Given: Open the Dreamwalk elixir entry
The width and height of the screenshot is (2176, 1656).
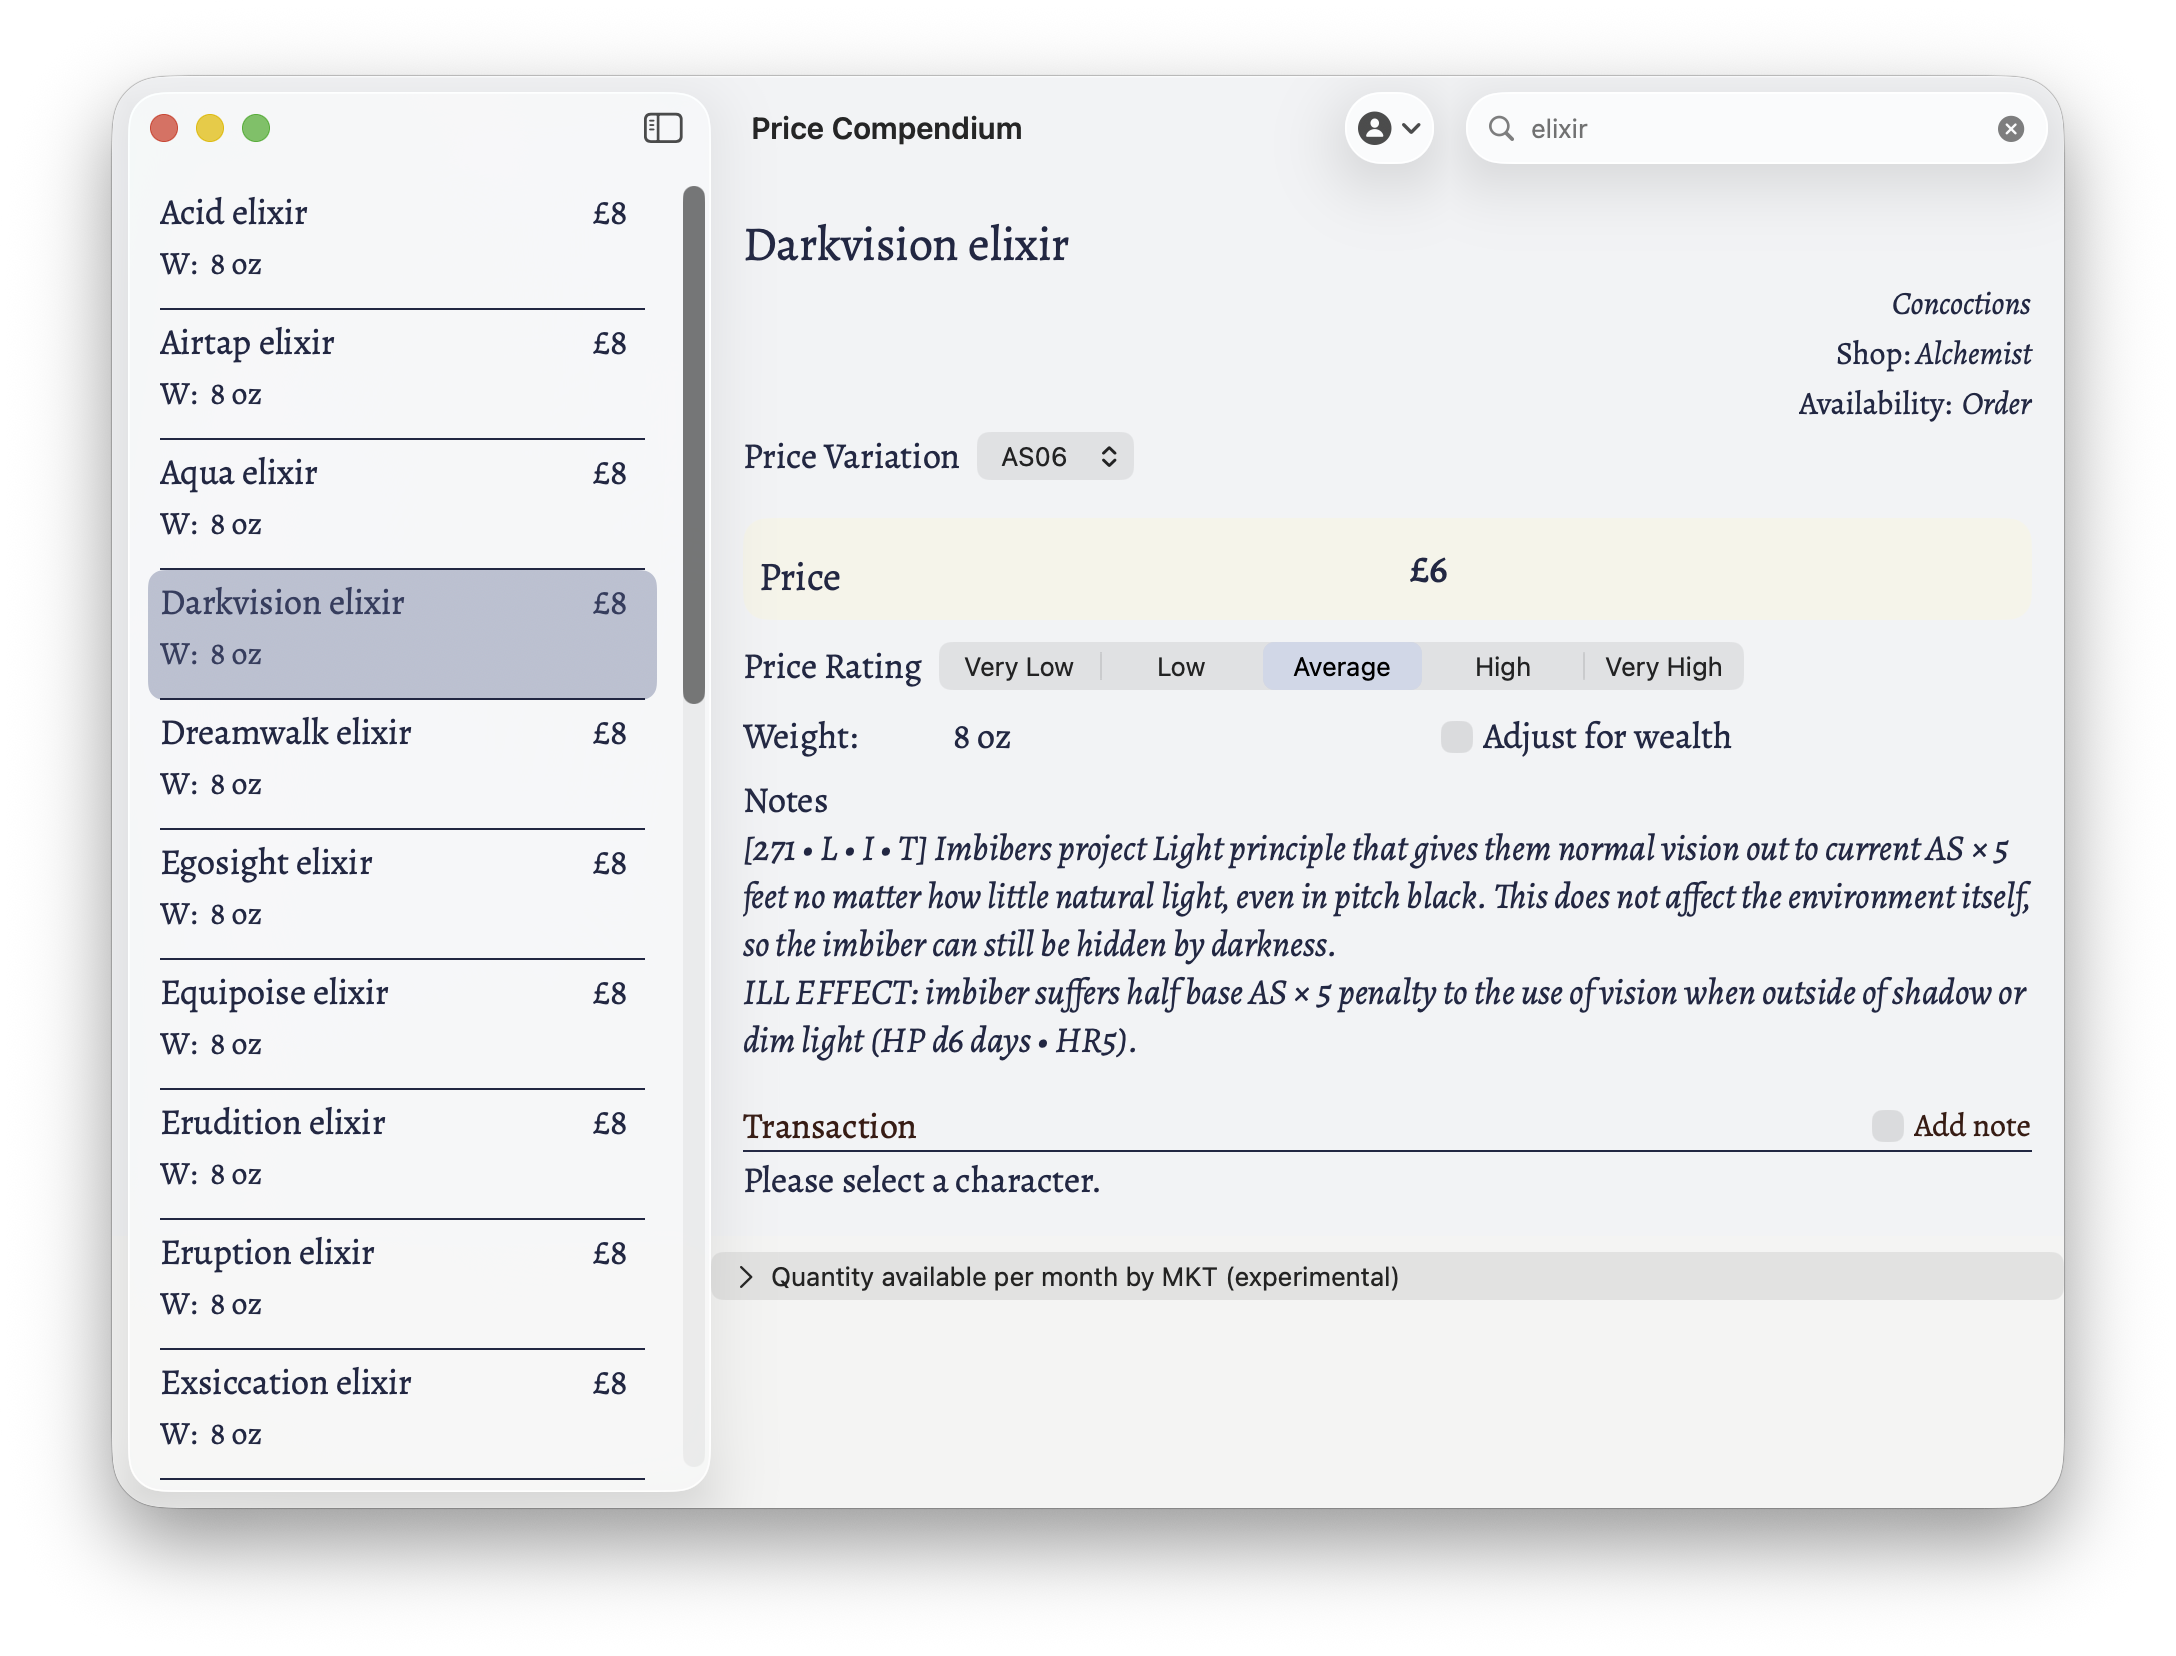Looking at the screenshot, I should click(400, 758).
